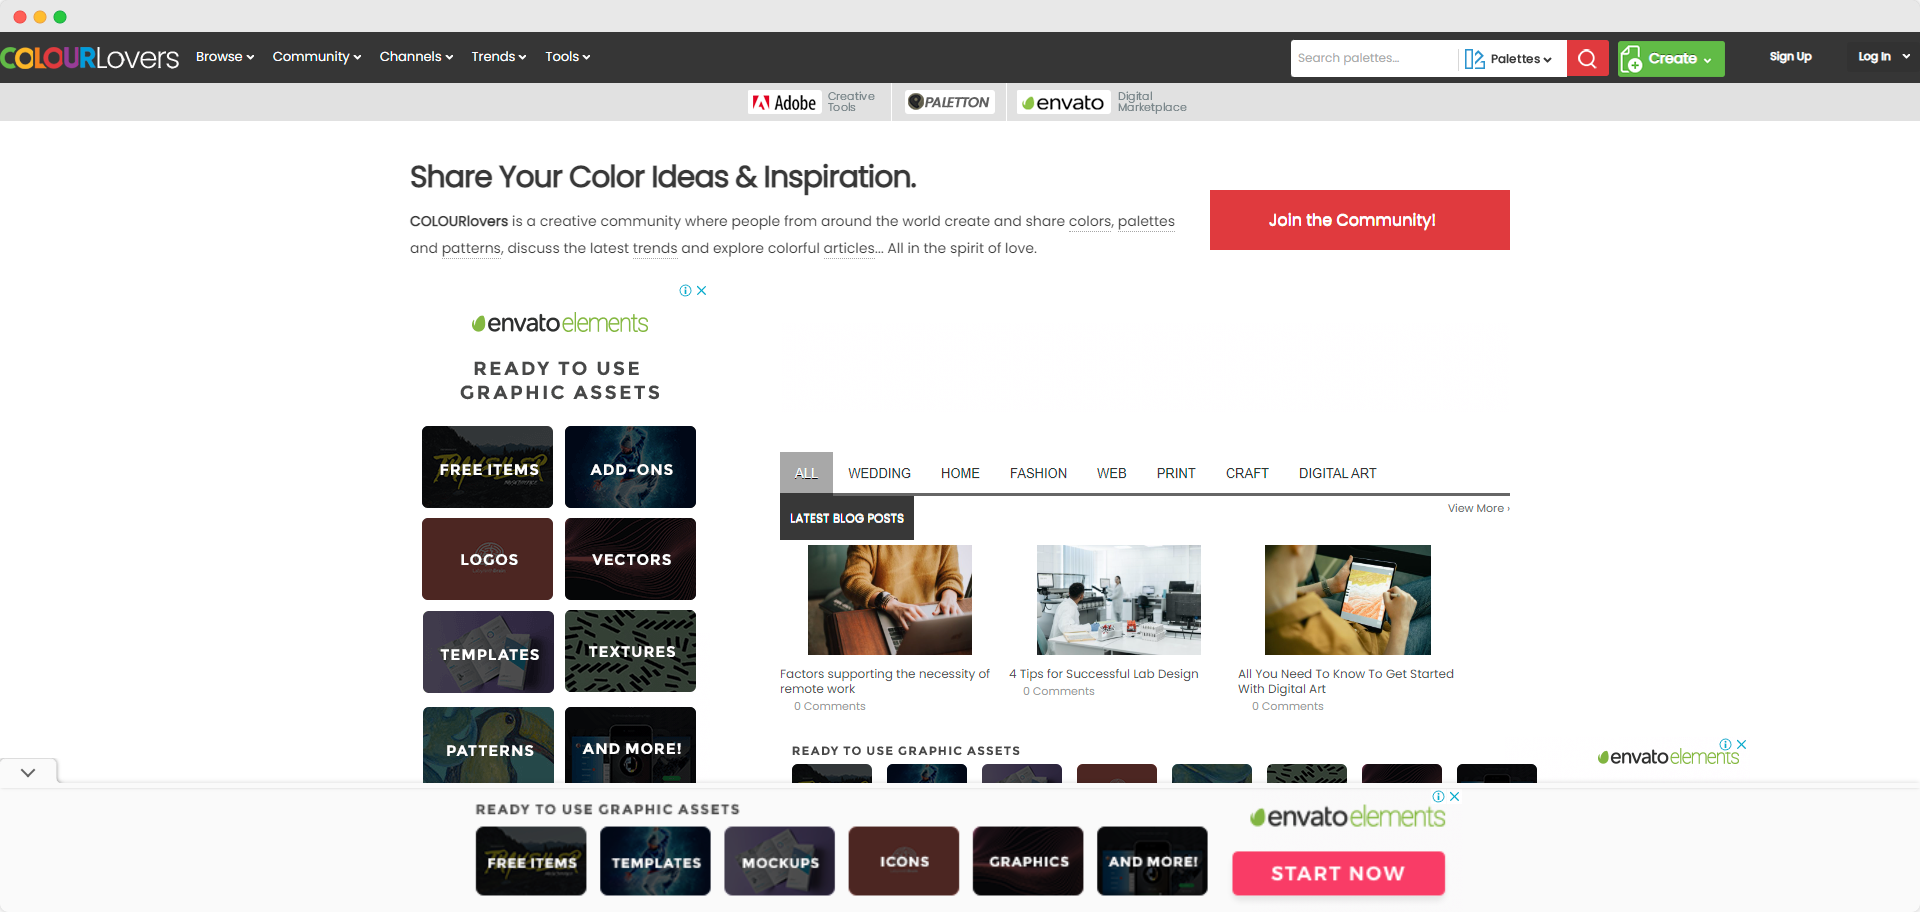Open 'All You Need To Know' Digital Art title
Image resolution: width=1920 pixels, height=912 pixels.
pos(1346,681)
